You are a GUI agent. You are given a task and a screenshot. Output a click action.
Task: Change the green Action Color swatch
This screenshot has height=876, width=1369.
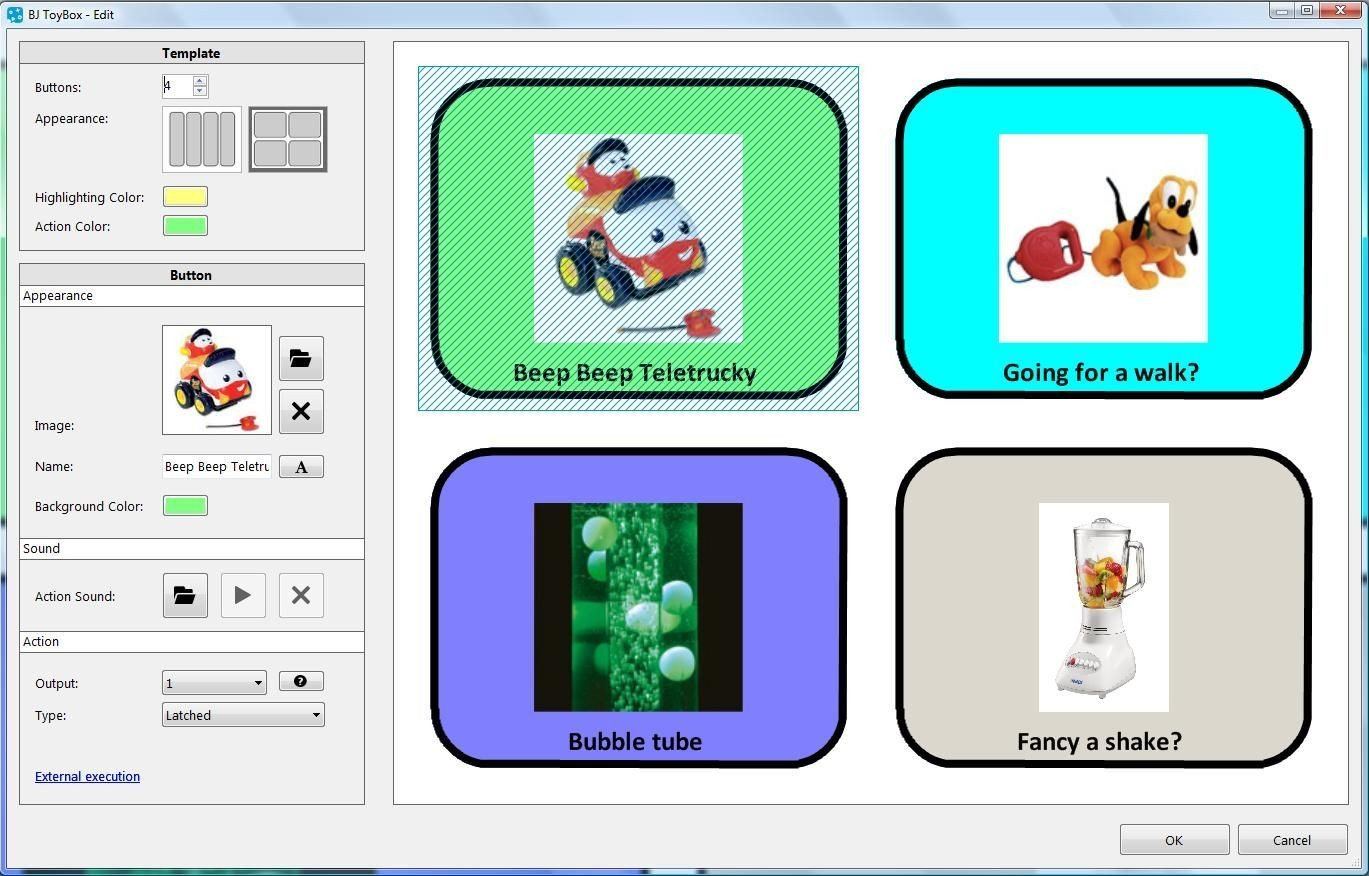[x=185, y=226]
